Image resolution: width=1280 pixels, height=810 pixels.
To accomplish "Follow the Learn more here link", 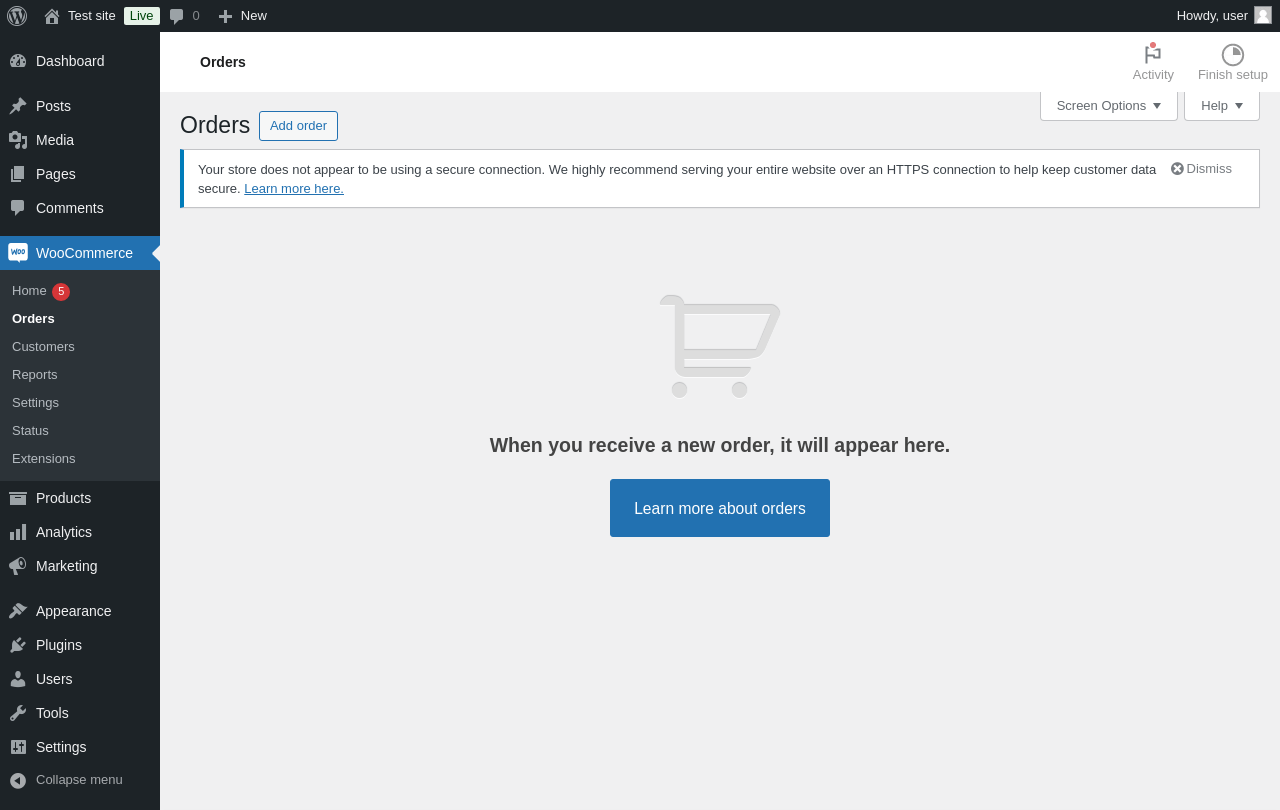I will pyautogui.click(x=294, y=189).
